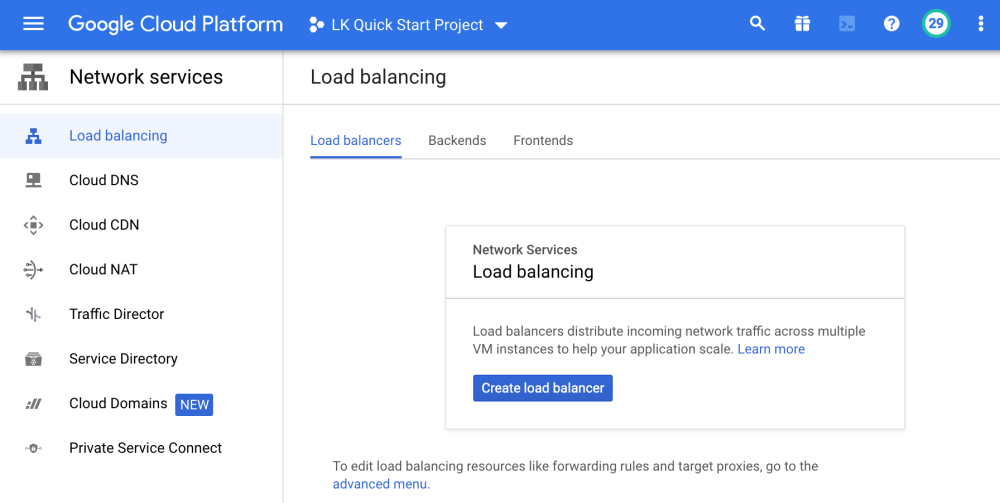Image resolution: width=1000 pixels, height=503 pixels.
Task: Open the gift free trial icon
Action: 802,24
